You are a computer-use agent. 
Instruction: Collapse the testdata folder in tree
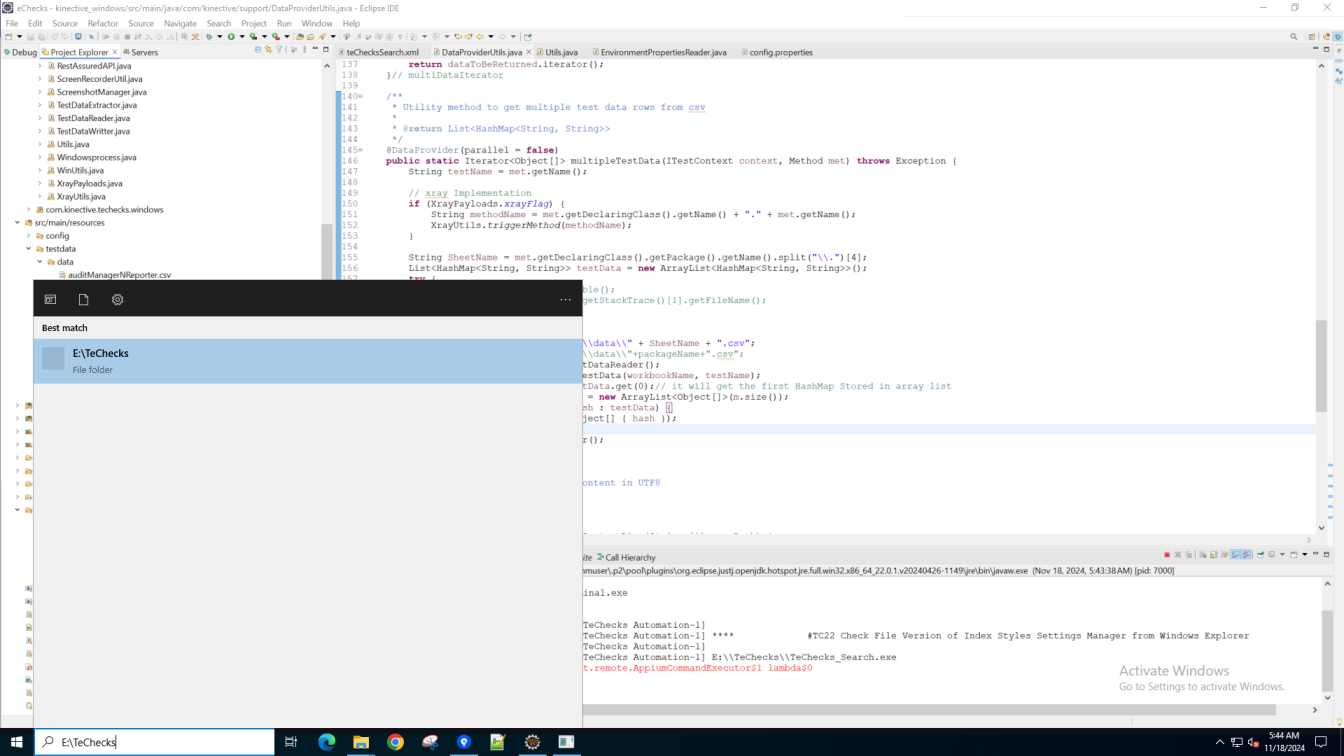[29, 249]
